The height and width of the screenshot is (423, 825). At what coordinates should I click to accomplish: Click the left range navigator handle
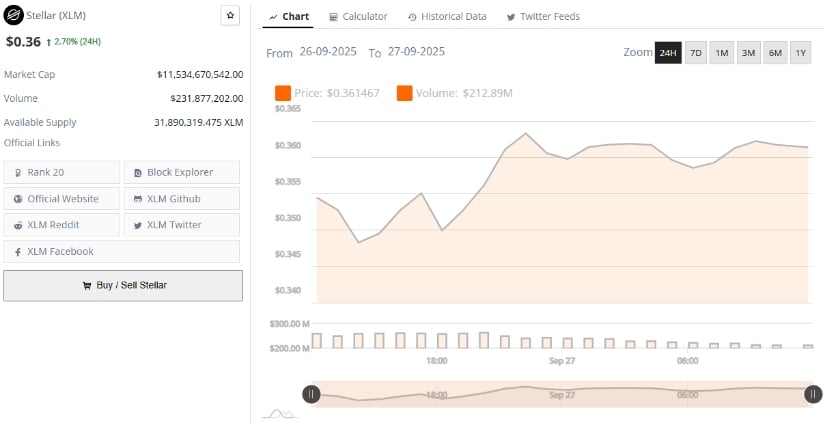click(311, 394)
